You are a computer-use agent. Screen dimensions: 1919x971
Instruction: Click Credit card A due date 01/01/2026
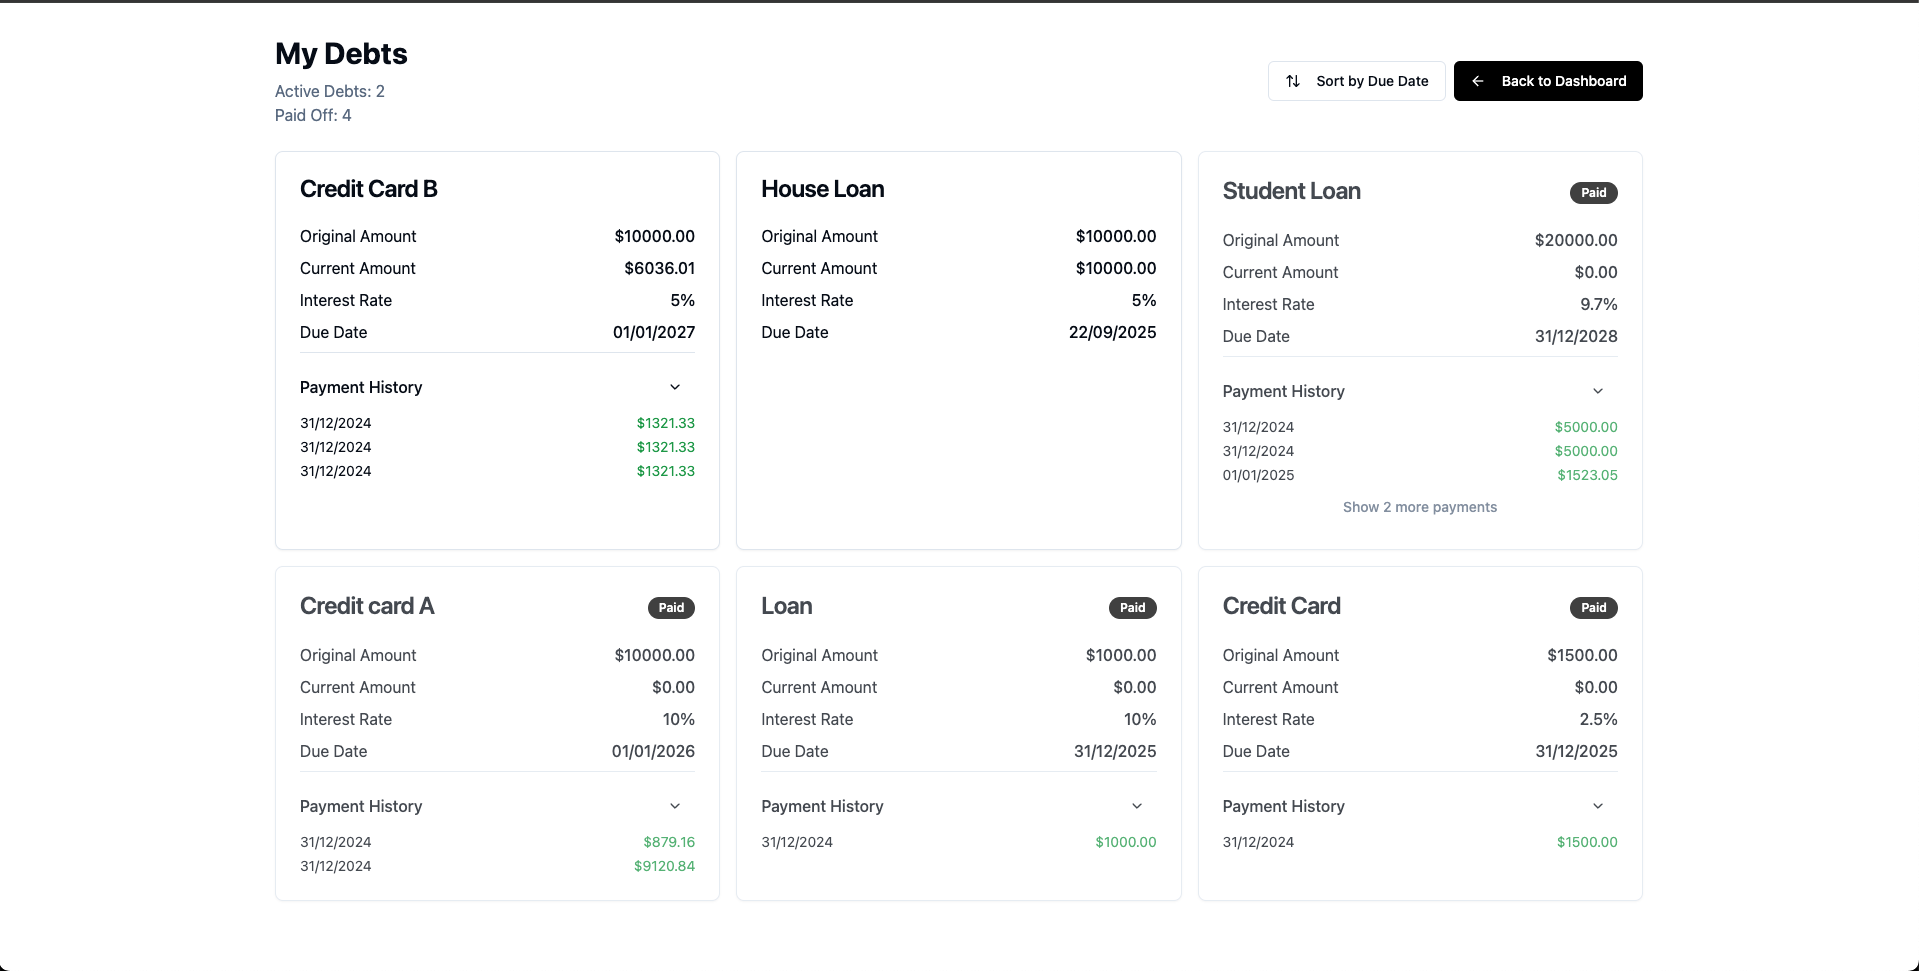653,751
